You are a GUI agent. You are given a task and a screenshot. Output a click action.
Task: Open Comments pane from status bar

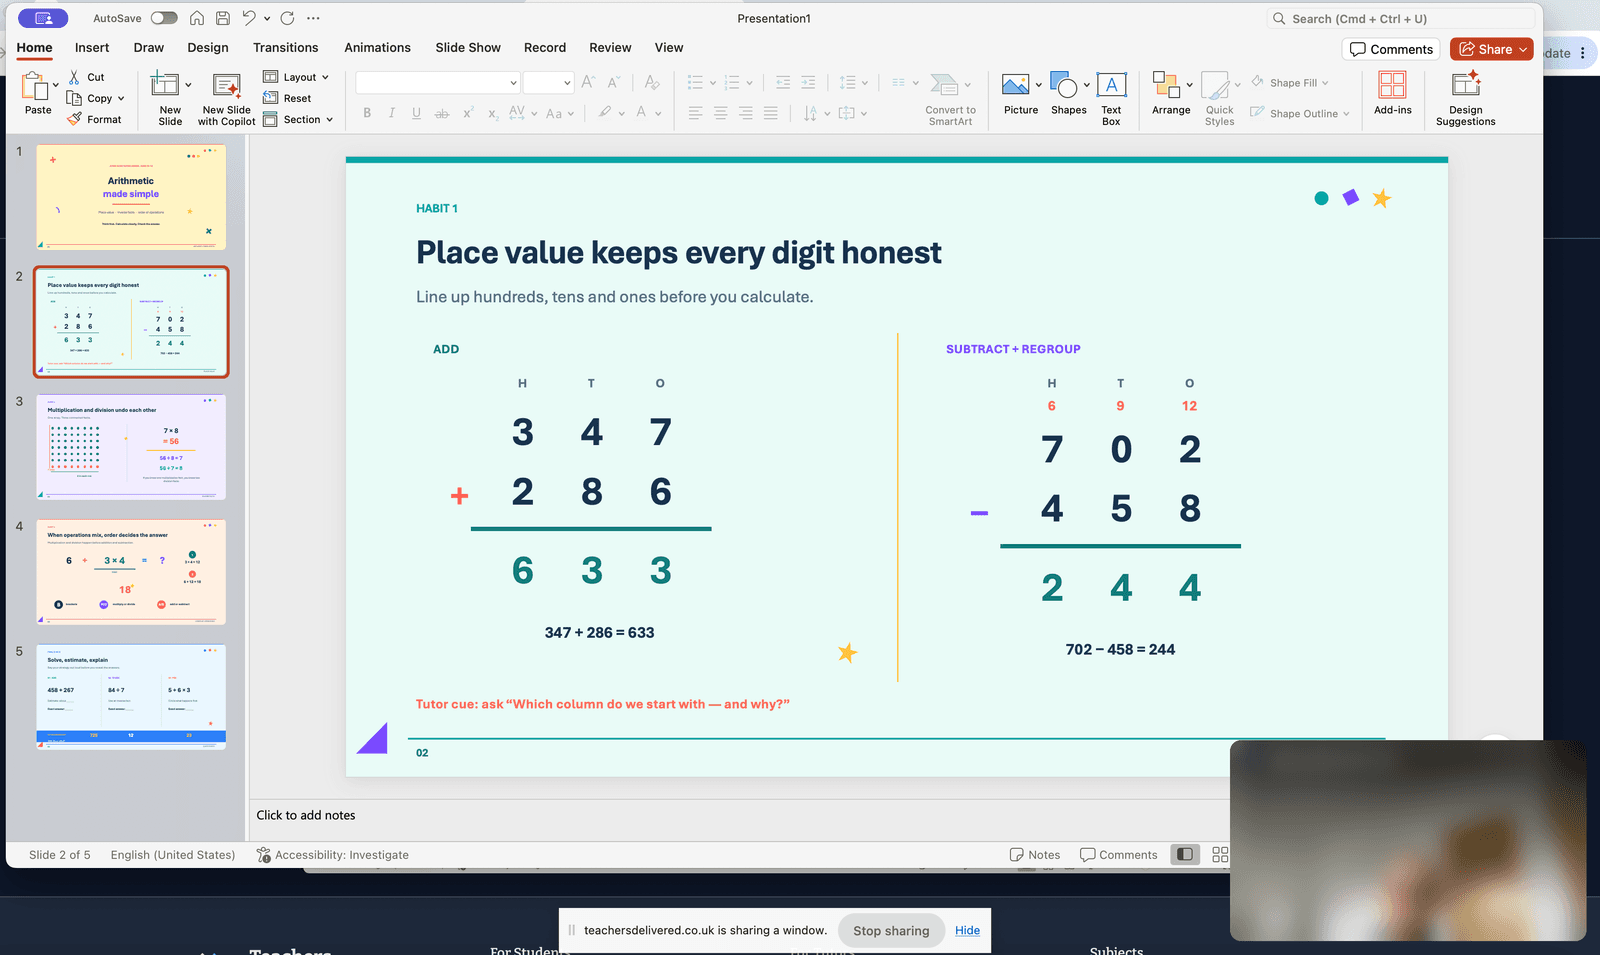1119,855
